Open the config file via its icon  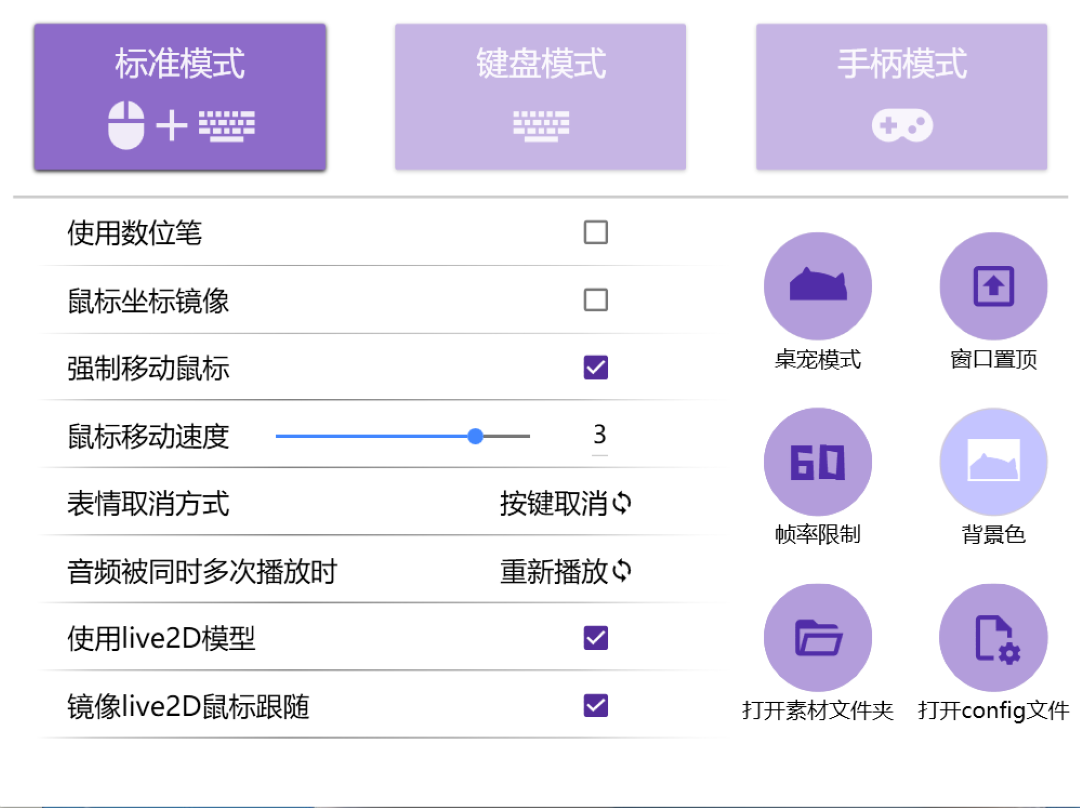click(x=993, y=637)
